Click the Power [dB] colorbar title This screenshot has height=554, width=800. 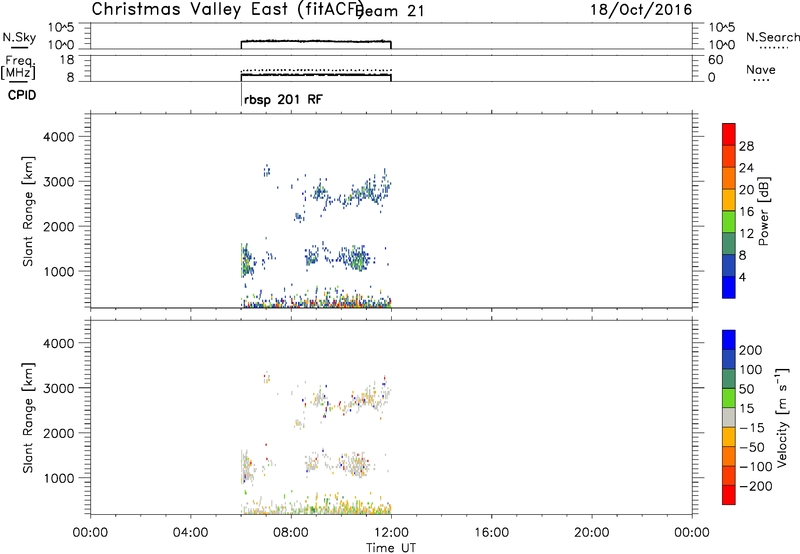click(x=764, y=211)
